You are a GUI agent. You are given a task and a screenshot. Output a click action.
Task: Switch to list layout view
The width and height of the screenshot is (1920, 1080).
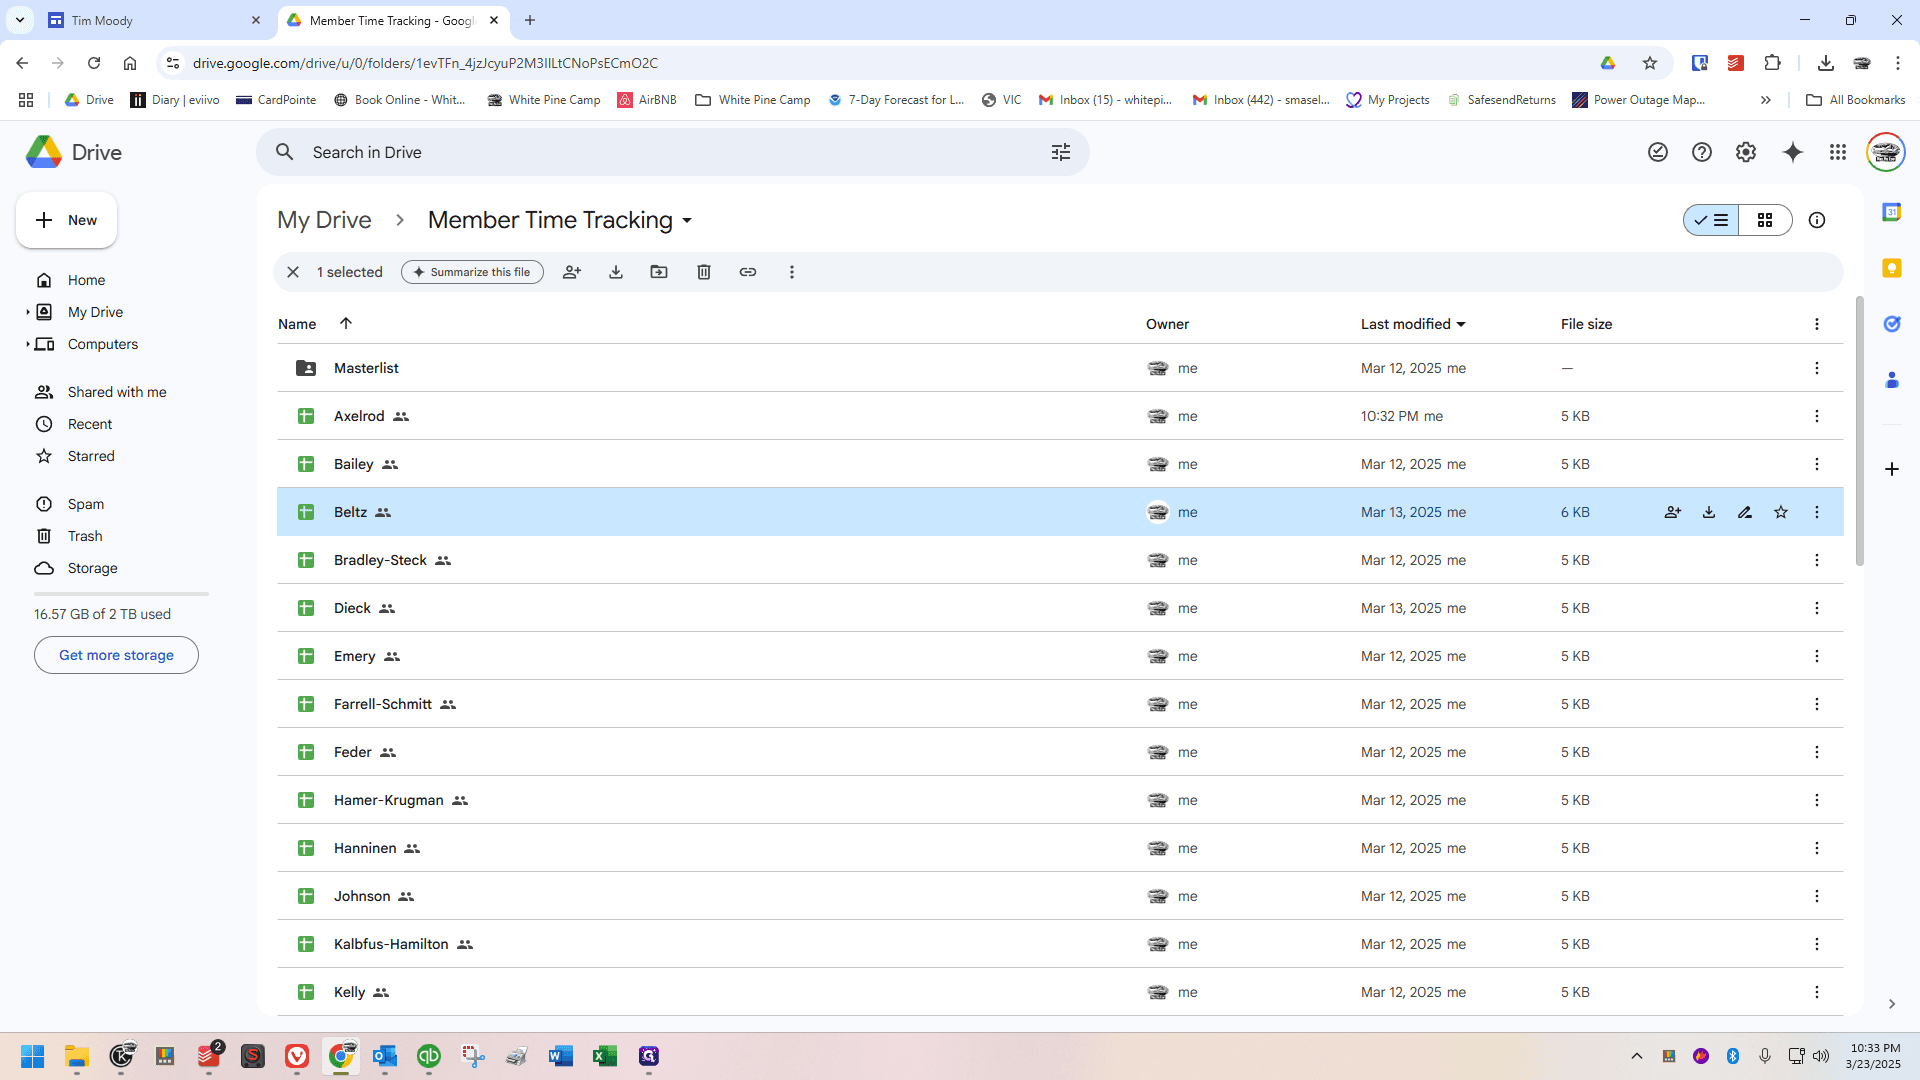tap(1711, 220)
